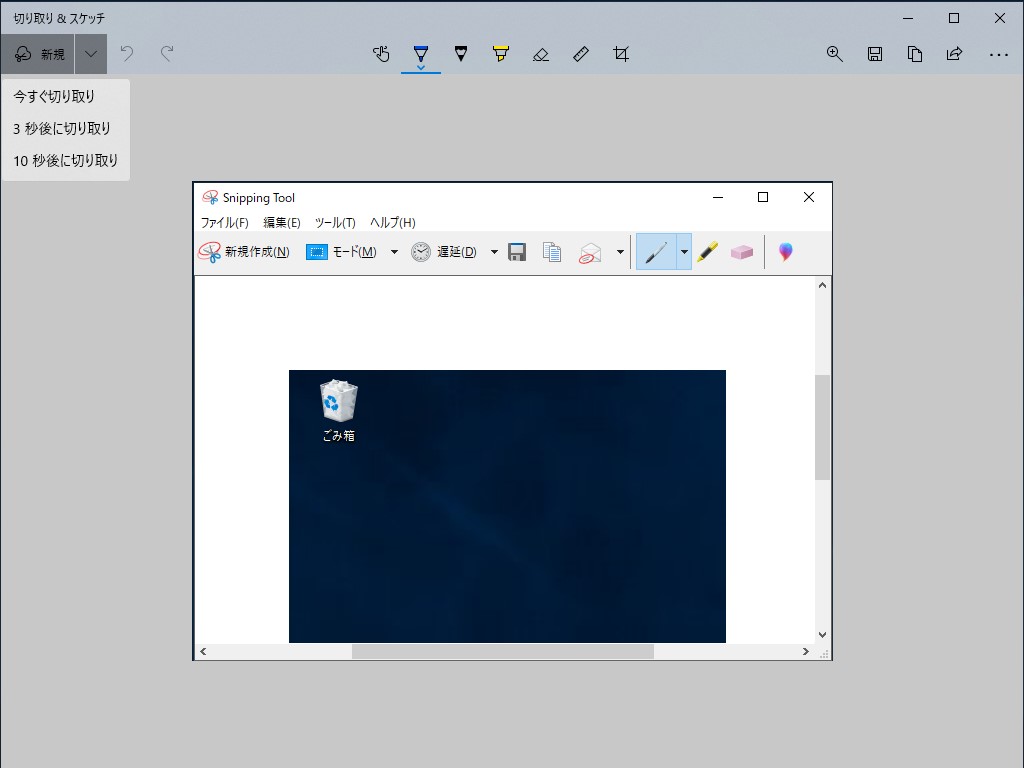Enable the highlighter in Snipping Tool
1024x768 pixels.
[x=707, y=251]
